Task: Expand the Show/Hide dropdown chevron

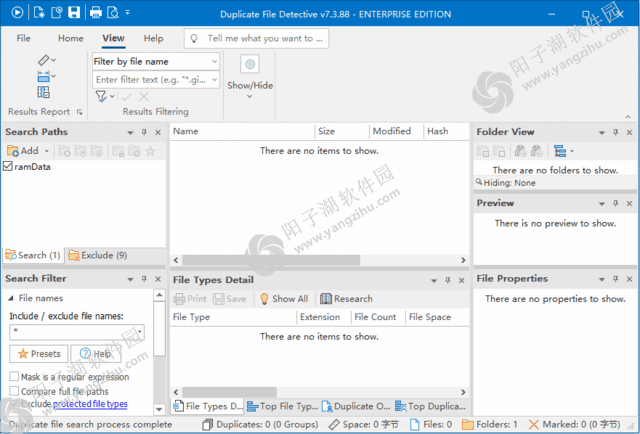Action: [x=249, y=97]
